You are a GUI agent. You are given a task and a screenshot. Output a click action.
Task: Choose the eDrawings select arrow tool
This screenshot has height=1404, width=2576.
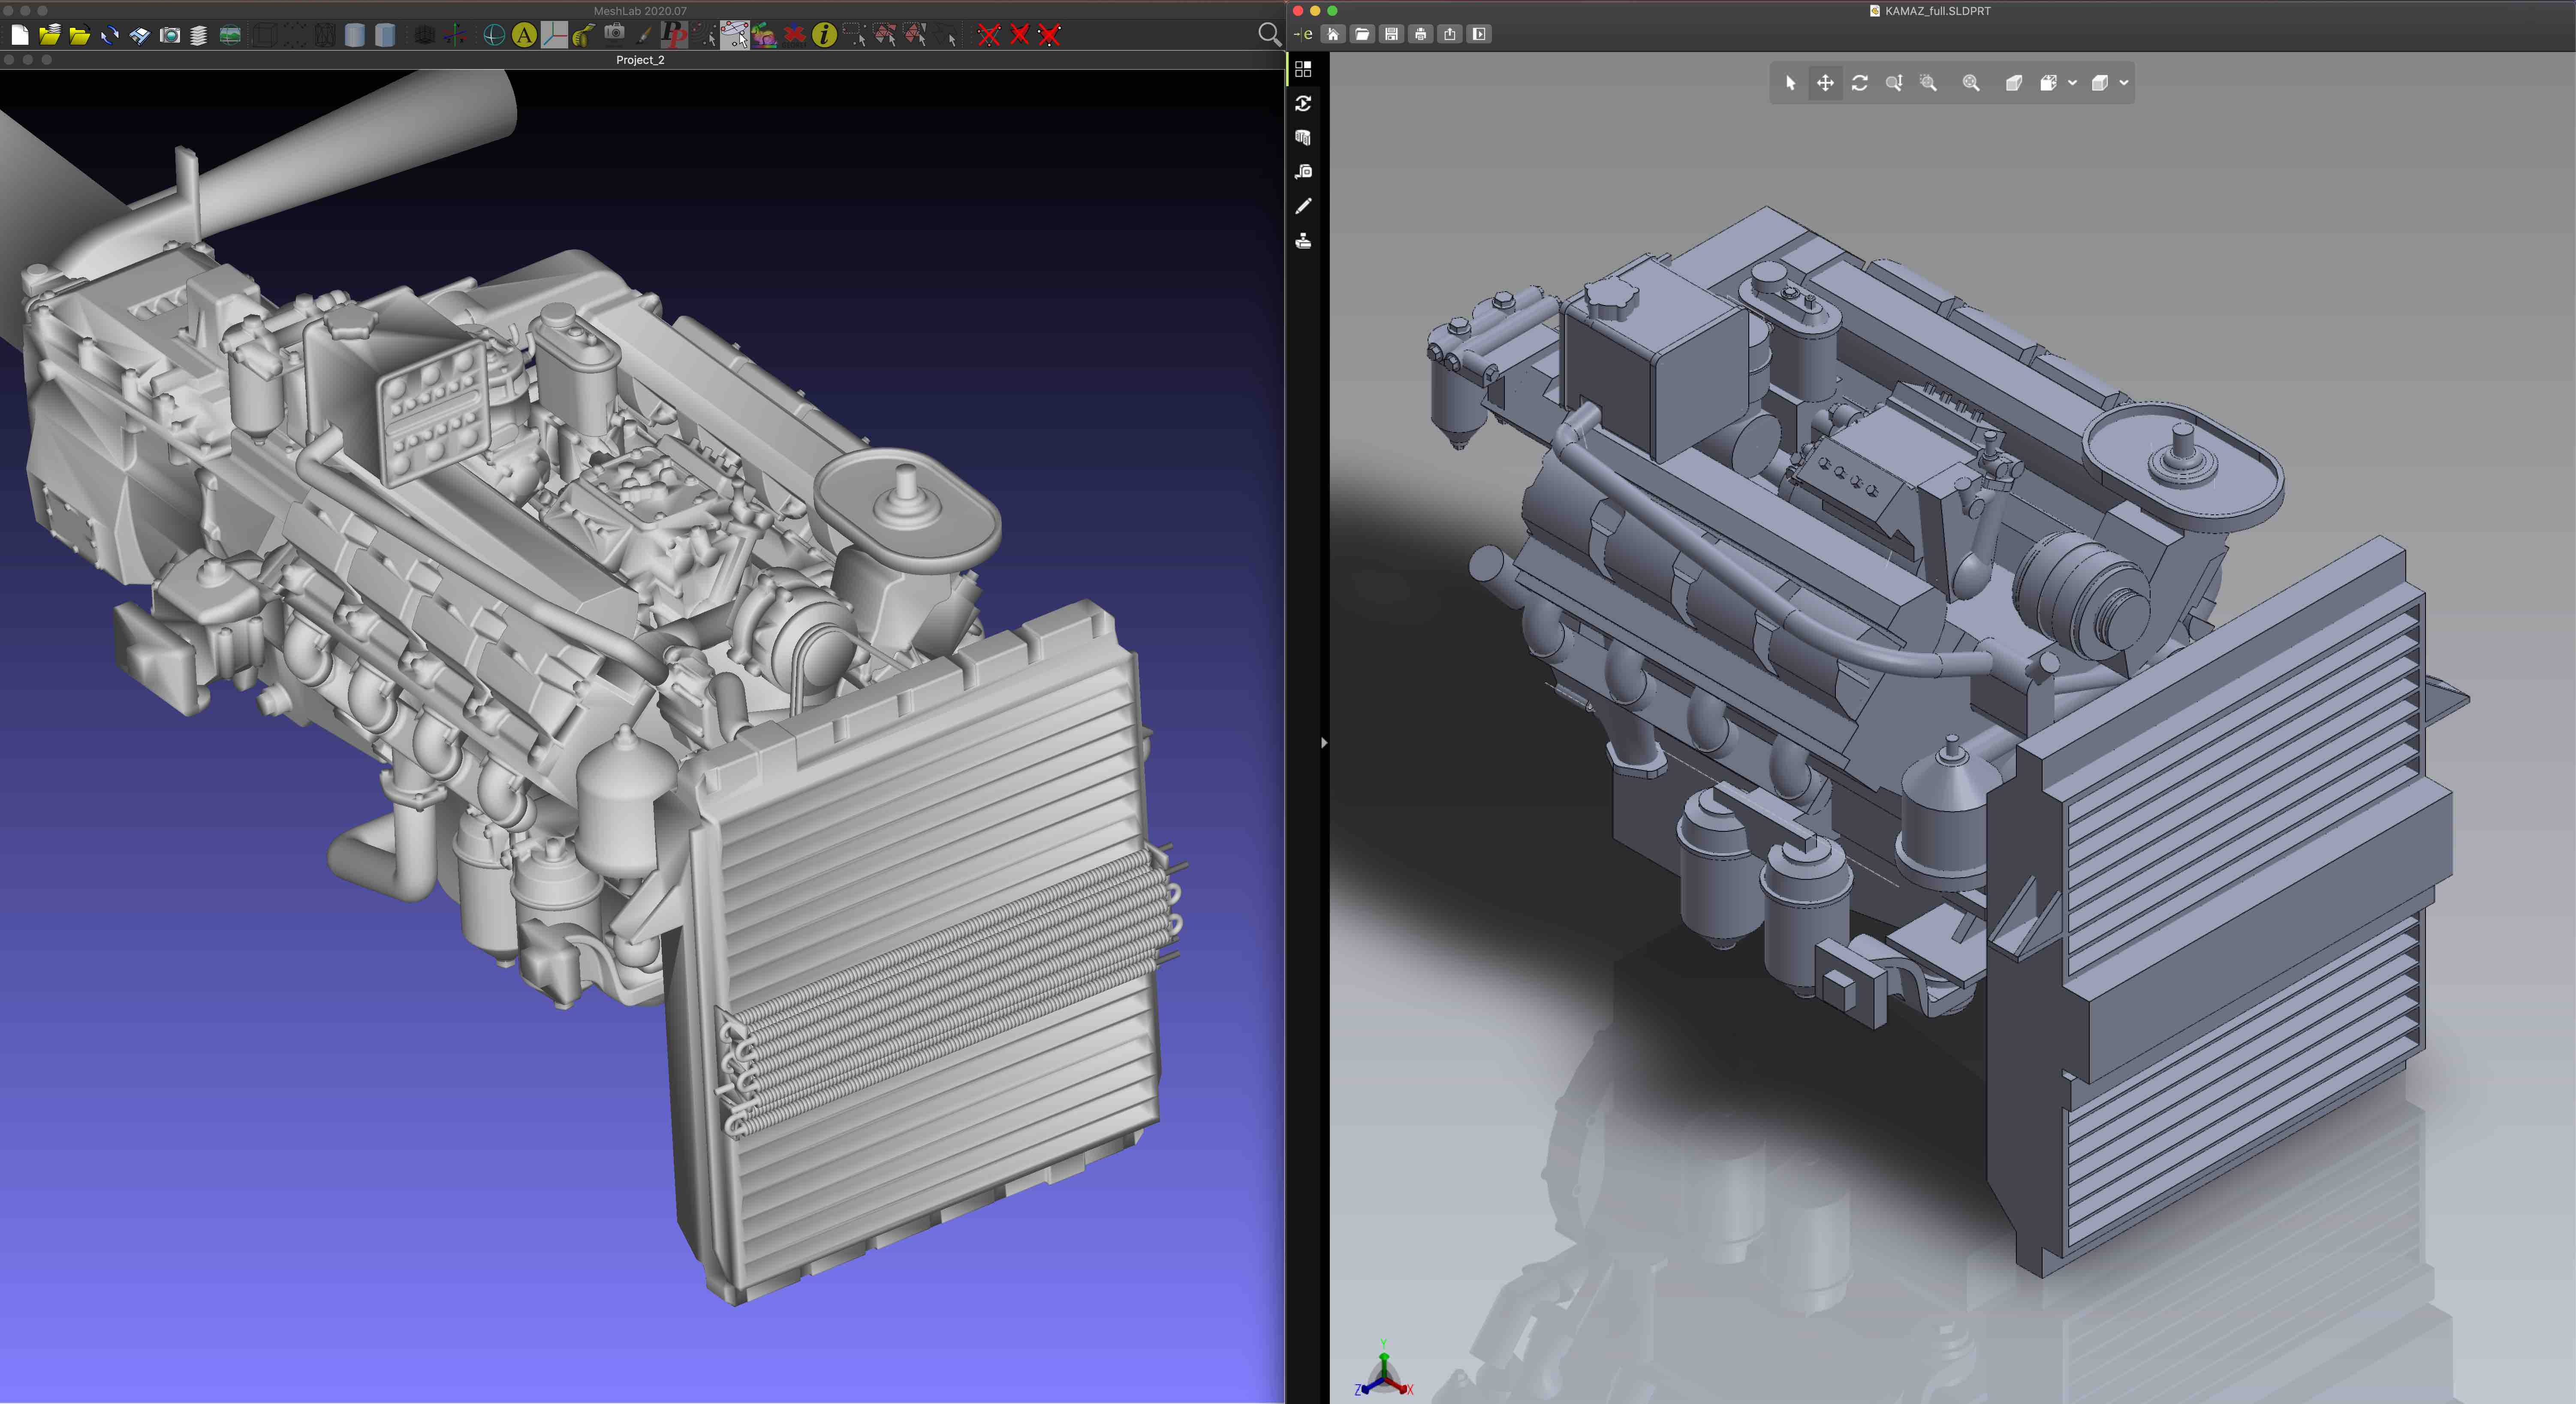coord(1790,83)
